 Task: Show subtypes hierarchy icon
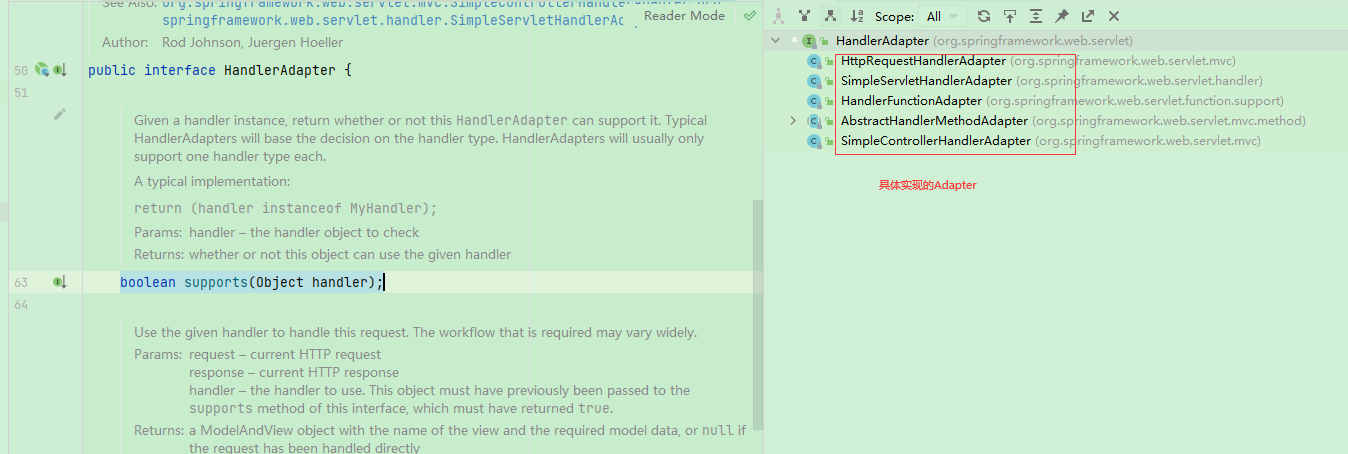[x=830, y=16]
